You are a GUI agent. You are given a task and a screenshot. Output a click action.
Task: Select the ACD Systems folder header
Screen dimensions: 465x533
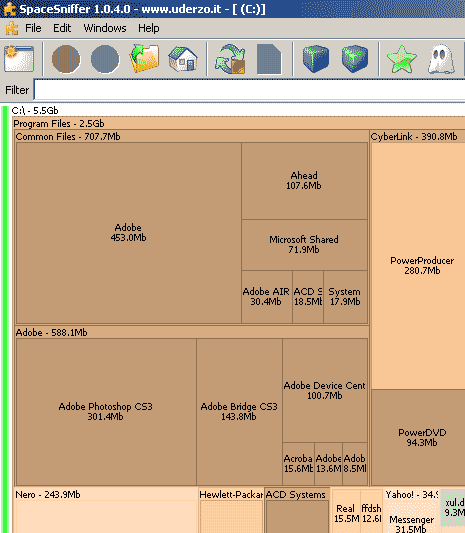coord(296,495)
